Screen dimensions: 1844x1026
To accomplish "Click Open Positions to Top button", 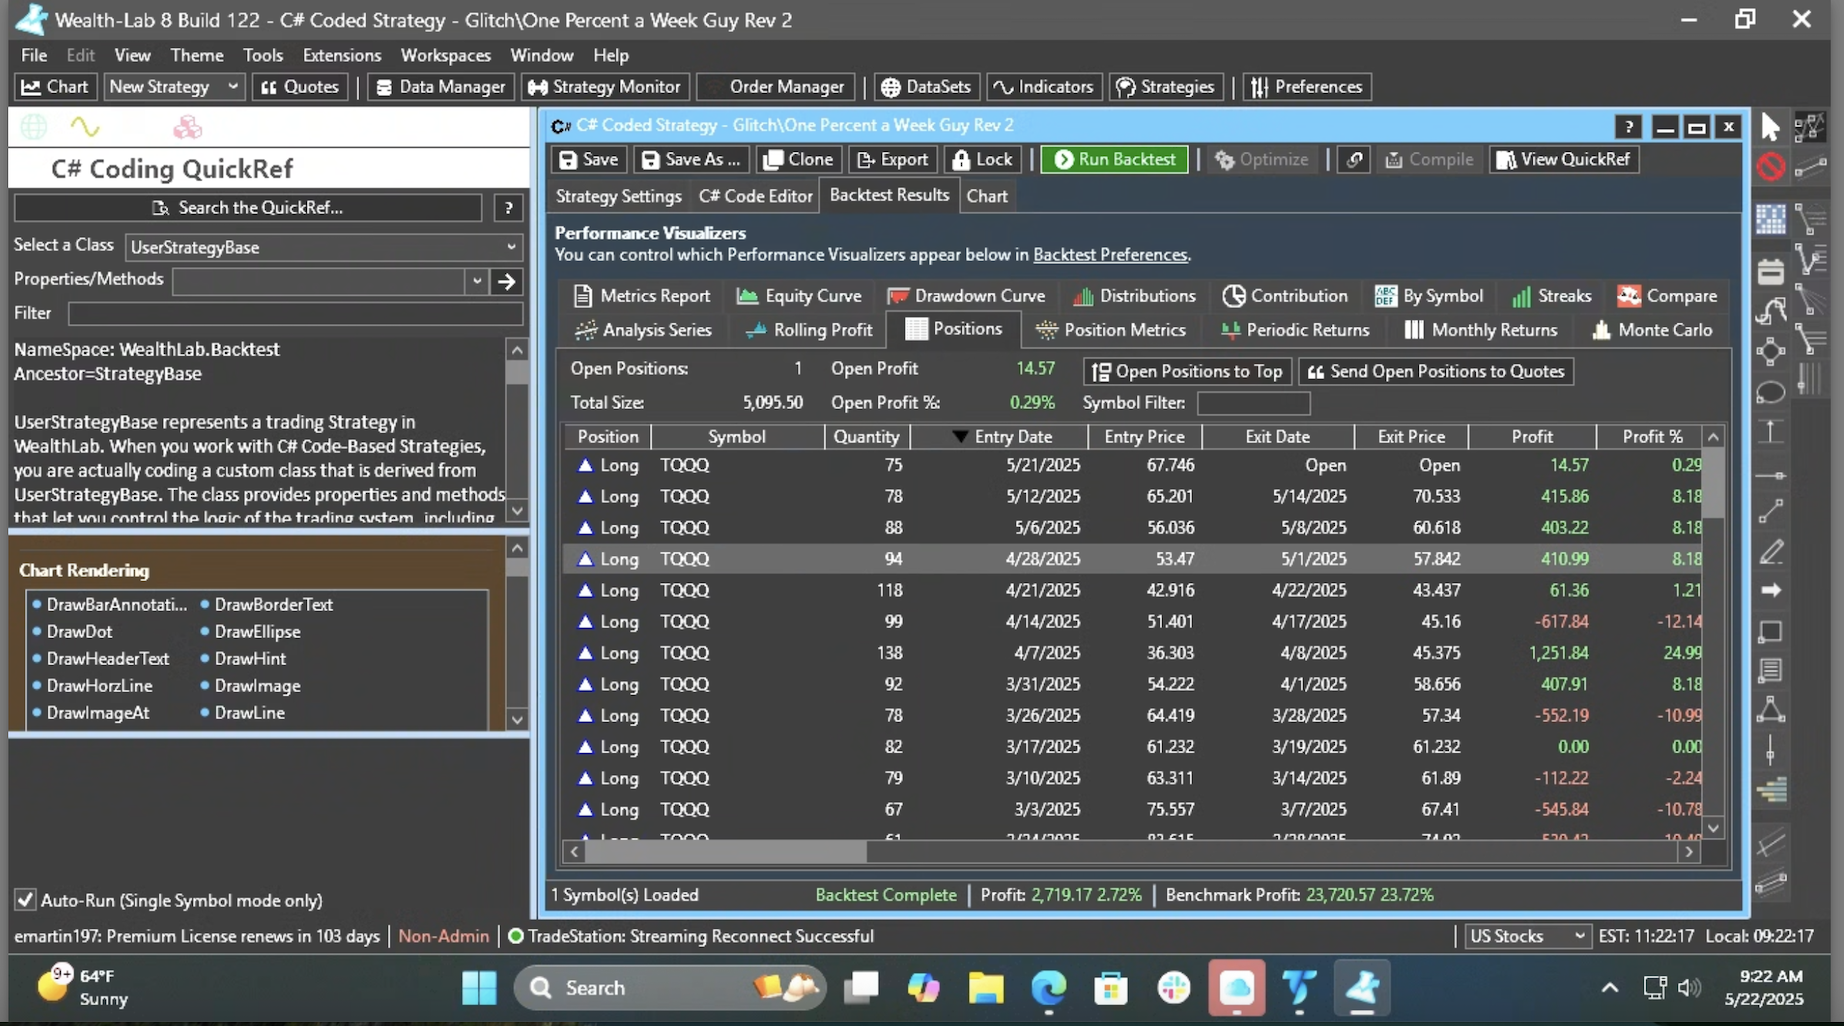I will pyautogui.click(x=1186, y=371).
